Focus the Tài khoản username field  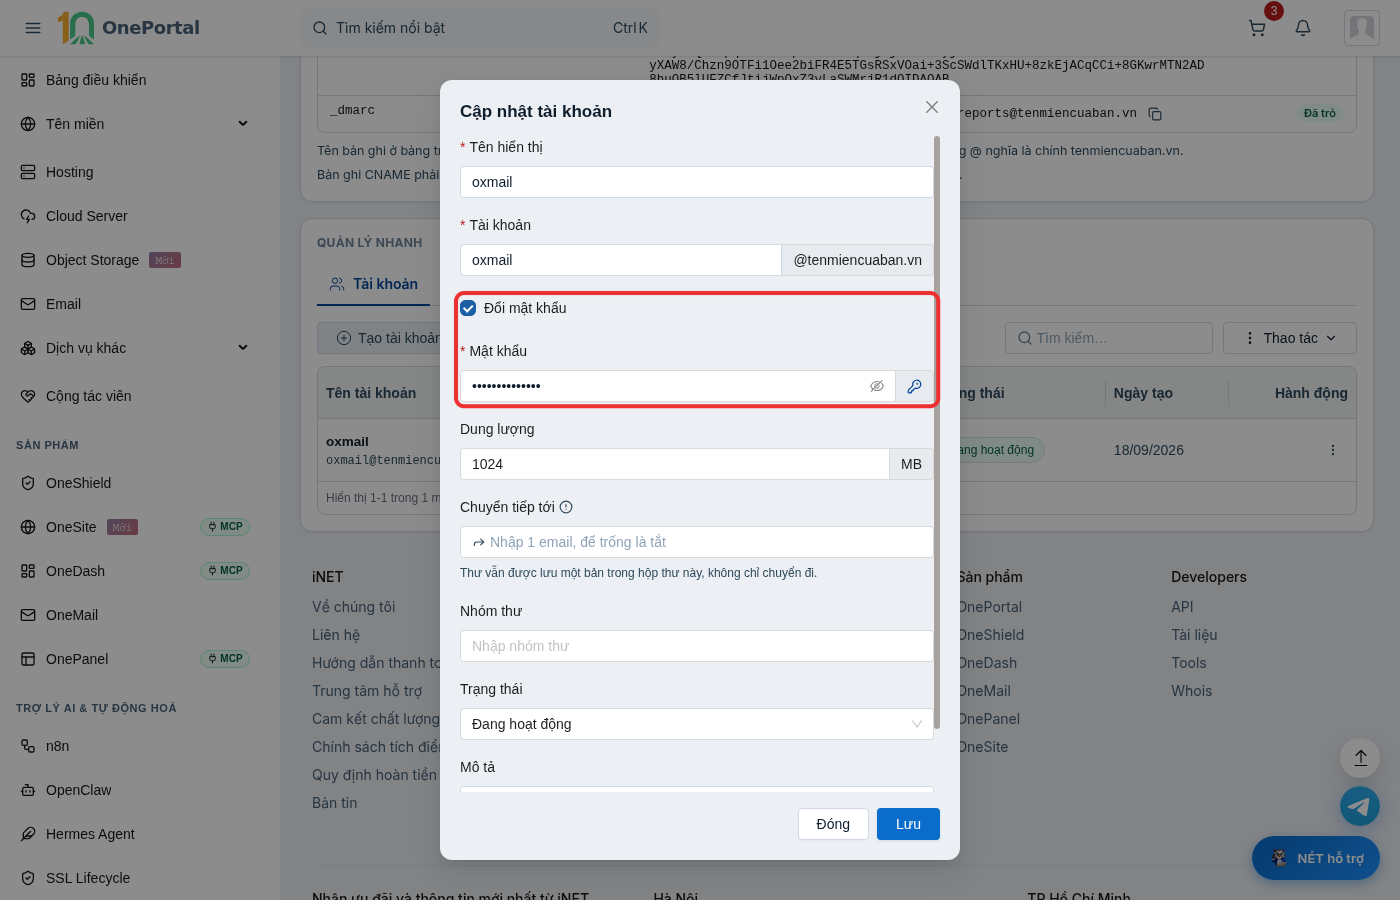pos(620,260)
